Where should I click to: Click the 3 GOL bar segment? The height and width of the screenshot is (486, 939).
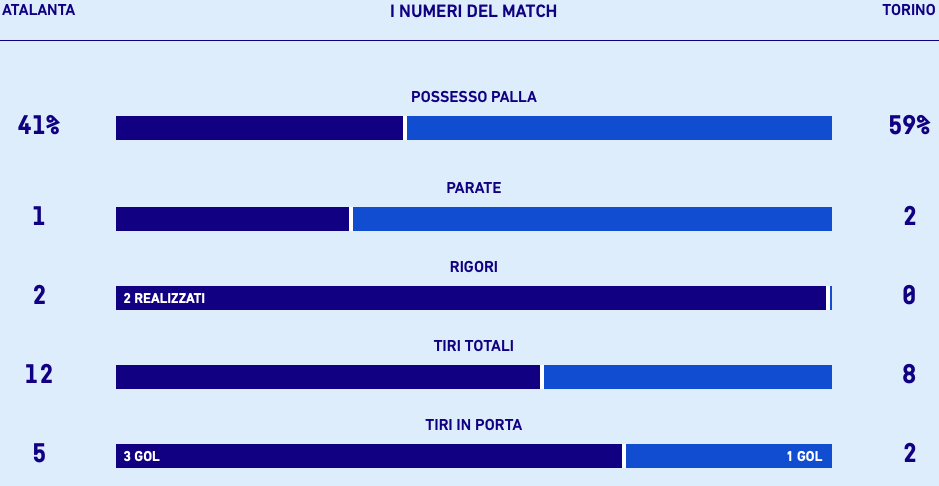coord(368,456)
